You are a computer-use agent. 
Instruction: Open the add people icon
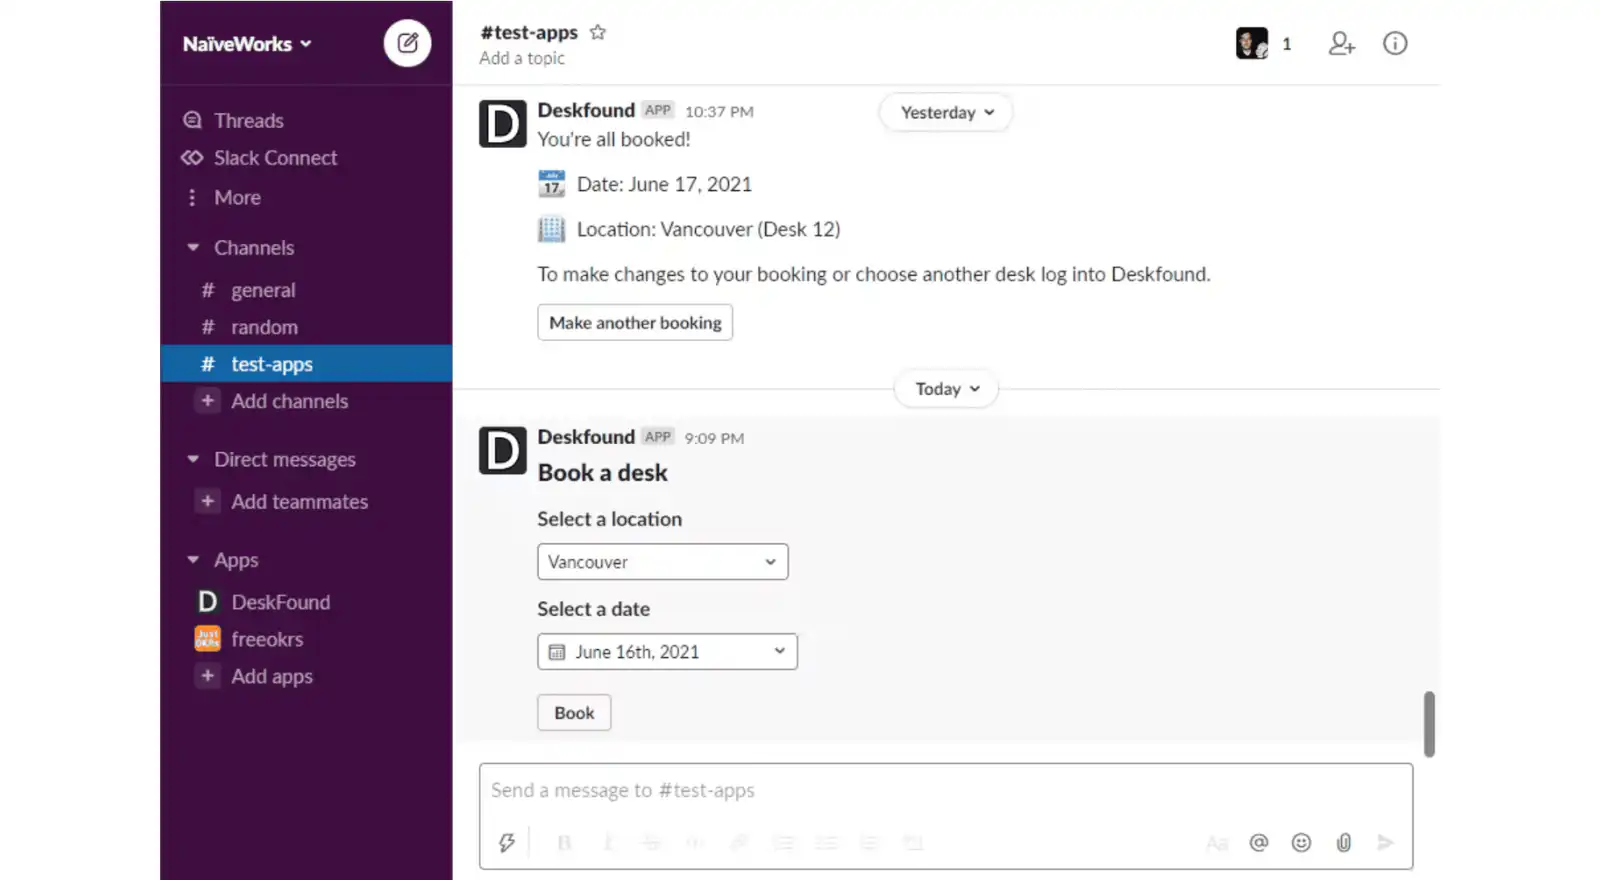tap(1341, 43)
